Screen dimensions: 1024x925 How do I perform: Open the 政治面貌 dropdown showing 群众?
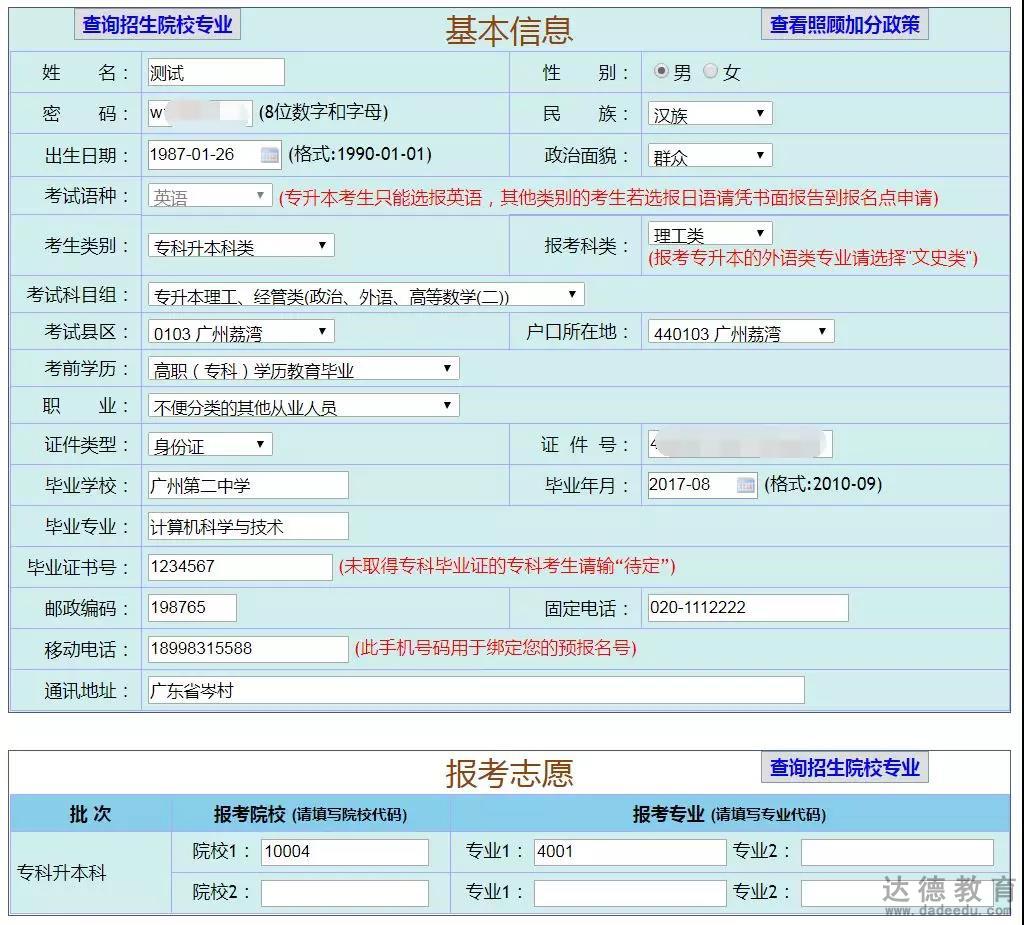pos(710,155)
